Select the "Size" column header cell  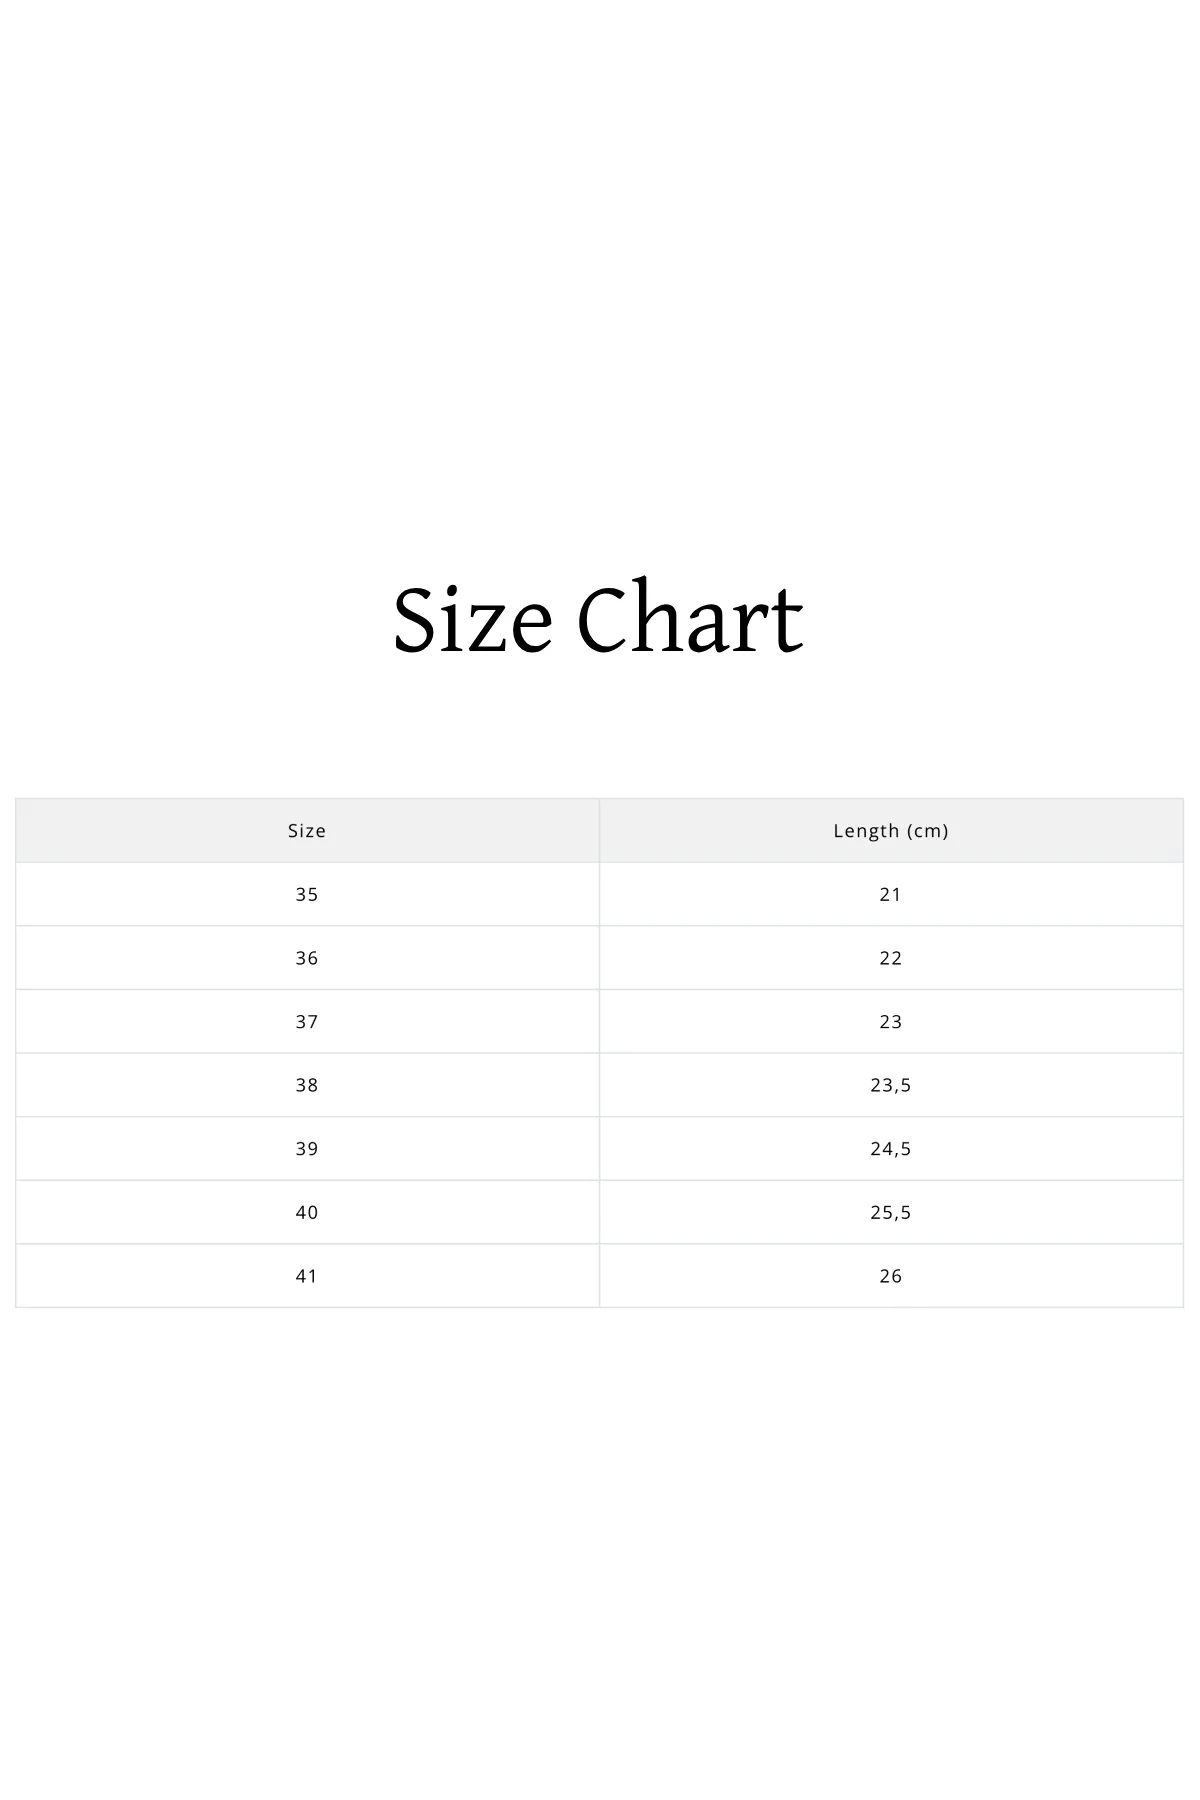[307, 831]
